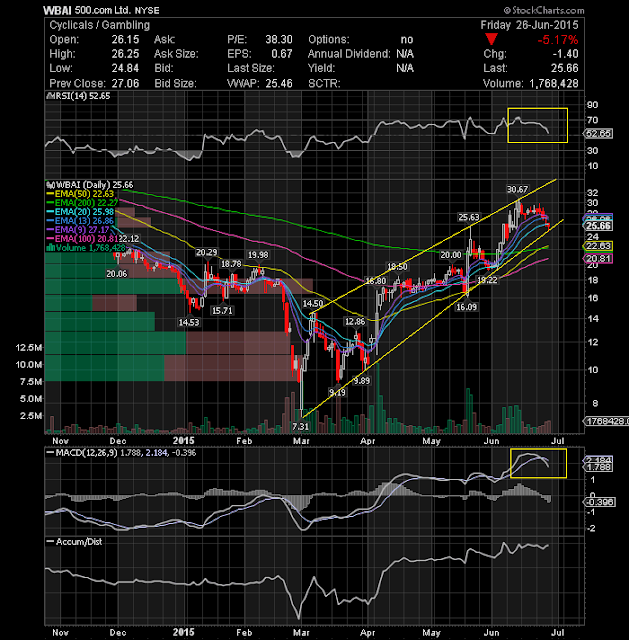Screen dimensions: 629x640
Task: Click the VWAP value 25.46
Action: (x=279, y=83)
